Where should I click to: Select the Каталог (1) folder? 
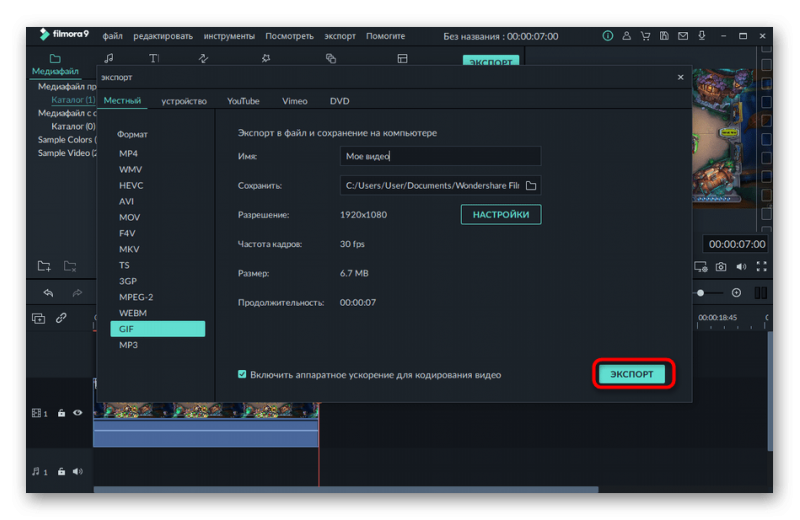[73, 100]
